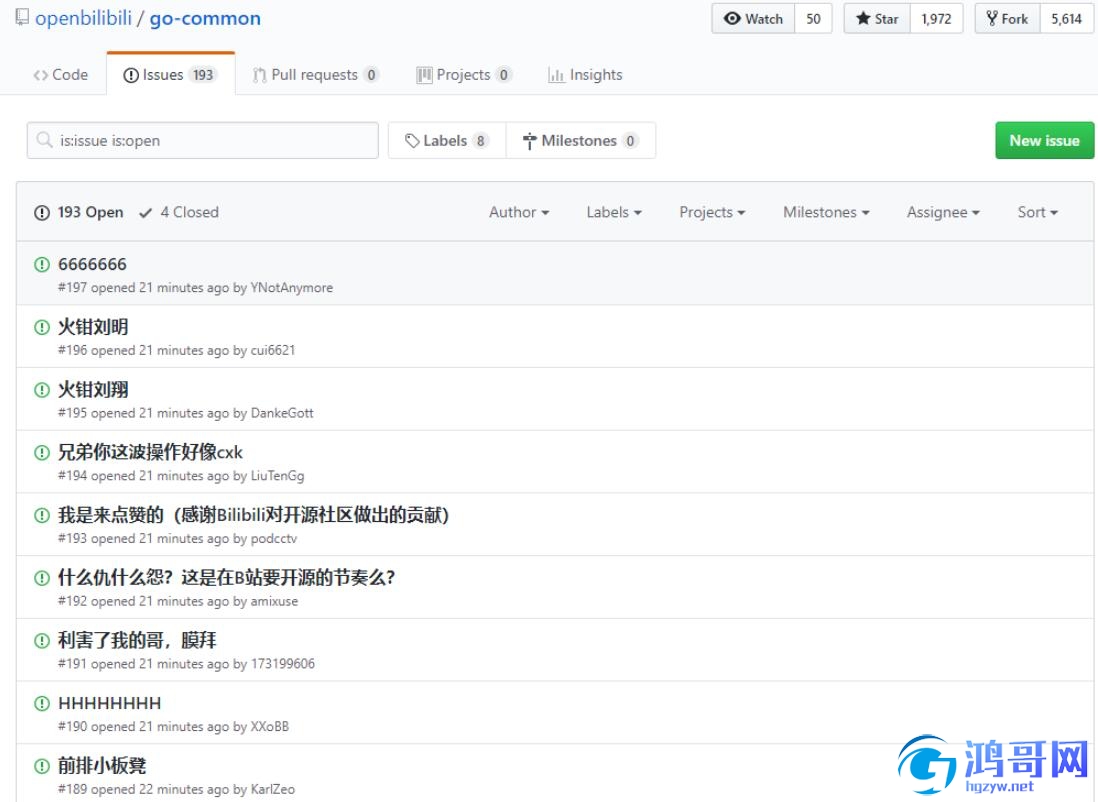Show the 4 Closed issues
Screen dimensions: 1098x802
tap(179, 212)
